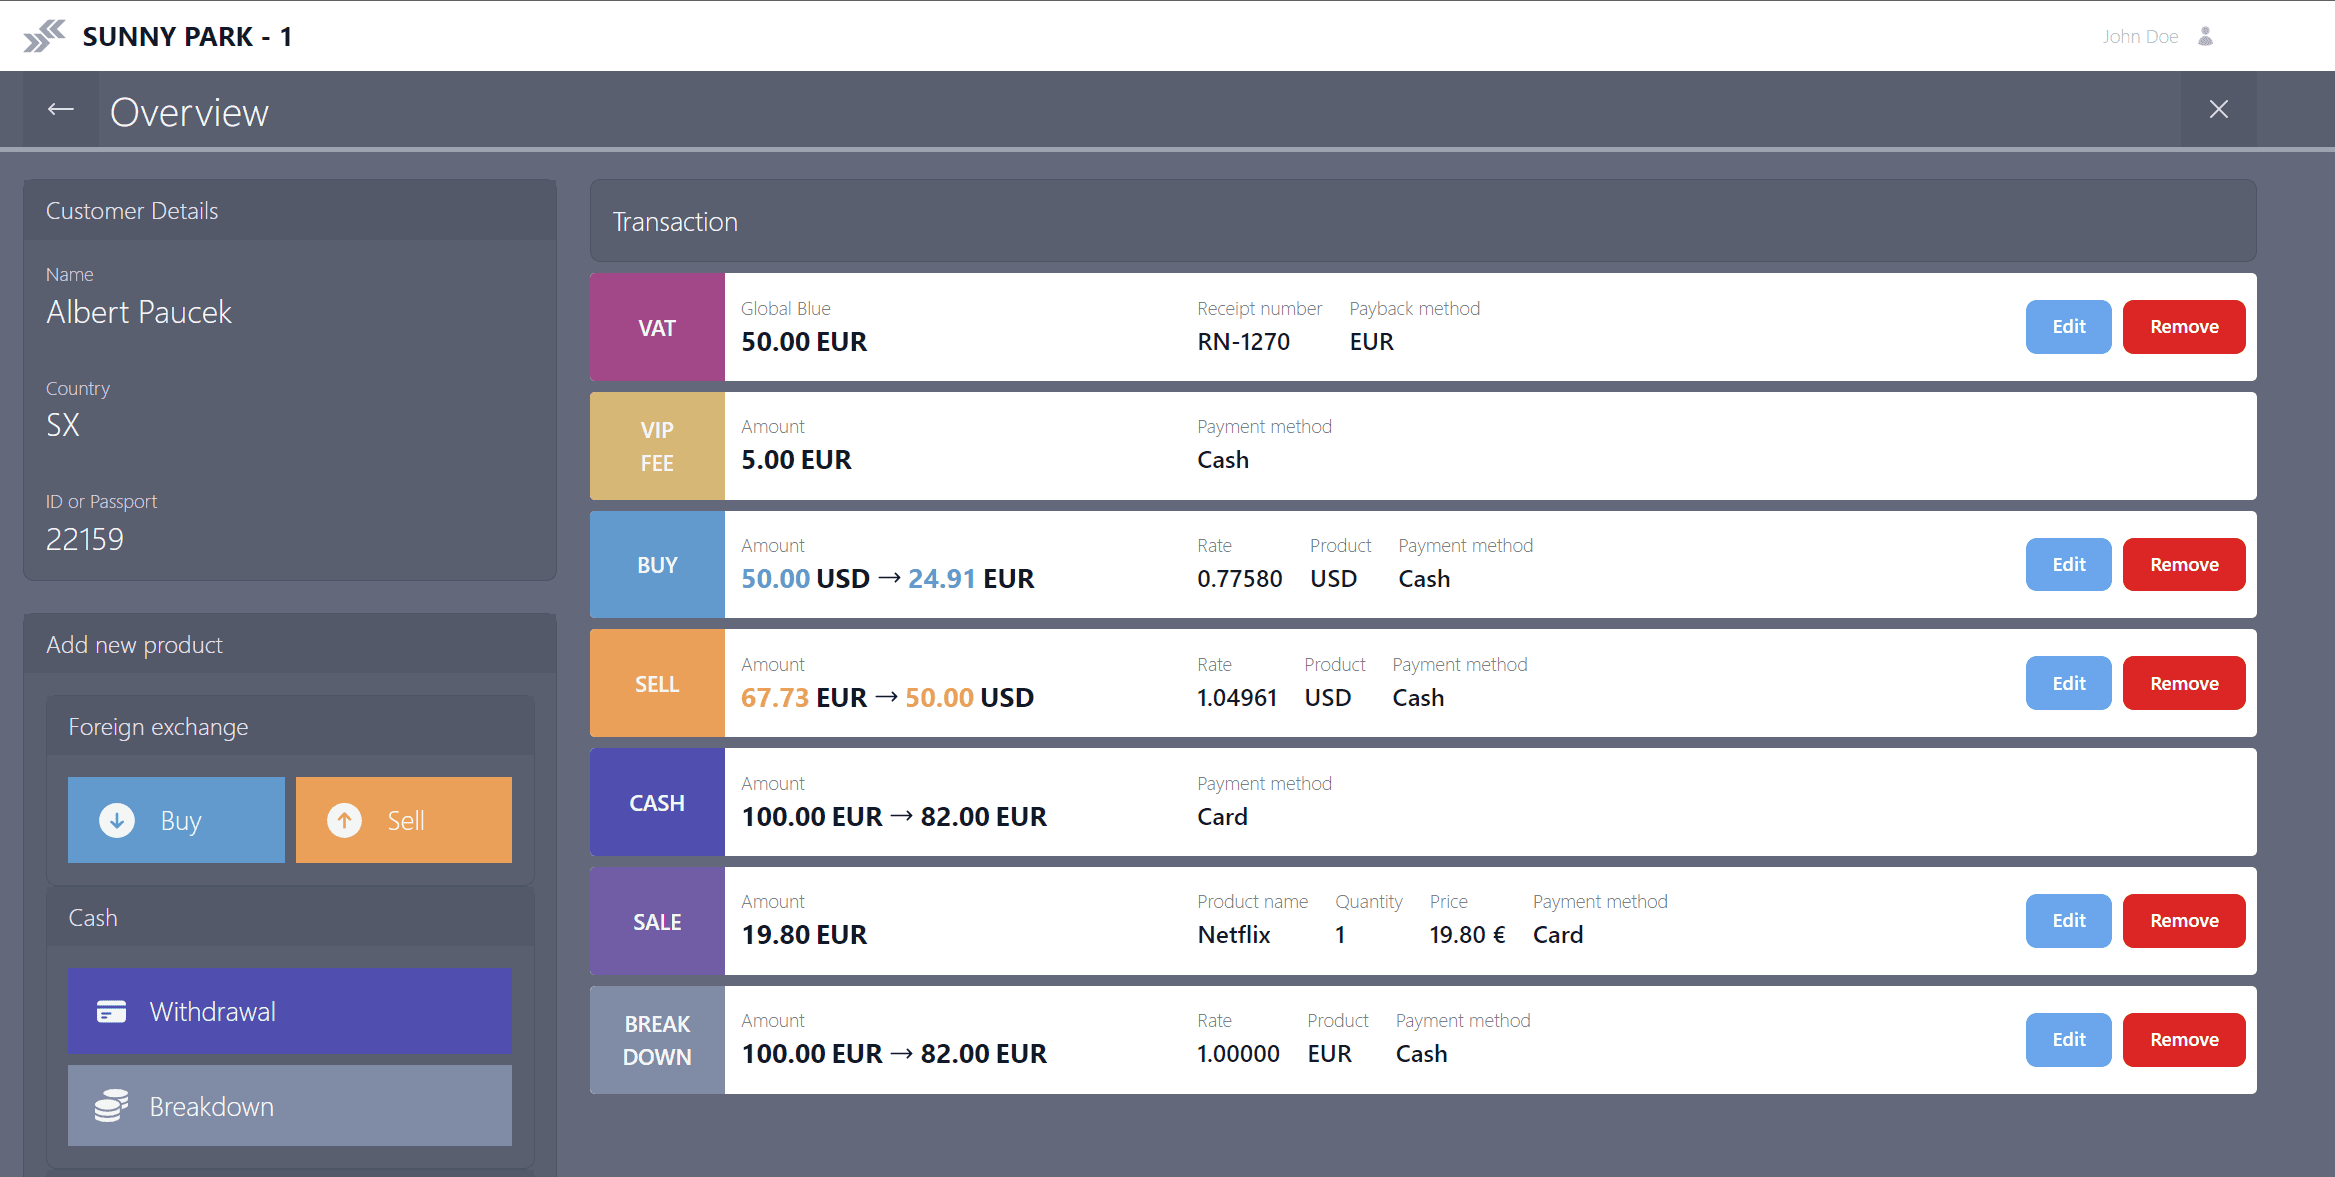Click the up-arrow icon on Sell

click(344, 821)
